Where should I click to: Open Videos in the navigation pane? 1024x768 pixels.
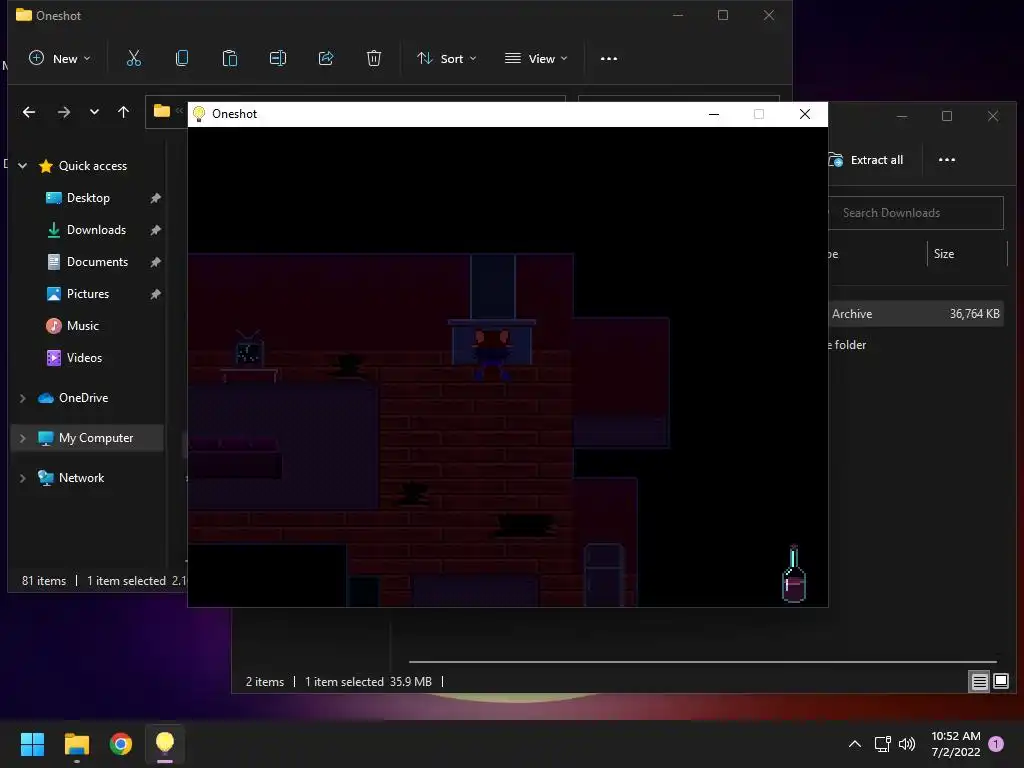(84, 358)
